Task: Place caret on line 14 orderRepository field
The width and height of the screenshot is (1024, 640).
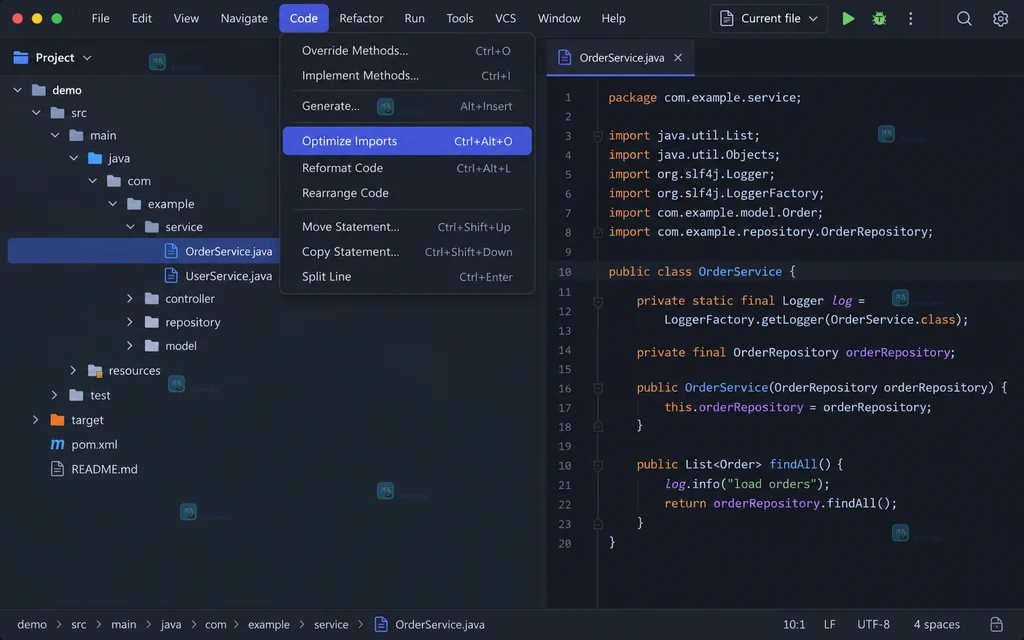Action: click(x=899, y=353)
